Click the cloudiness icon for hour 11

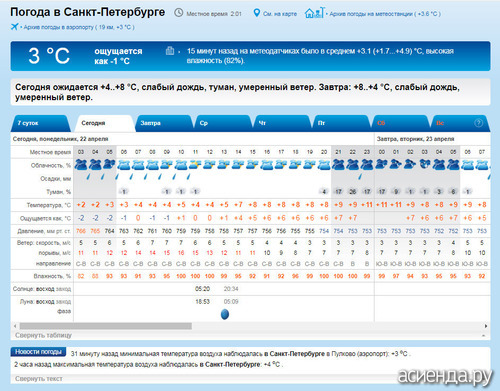(195, 165)
